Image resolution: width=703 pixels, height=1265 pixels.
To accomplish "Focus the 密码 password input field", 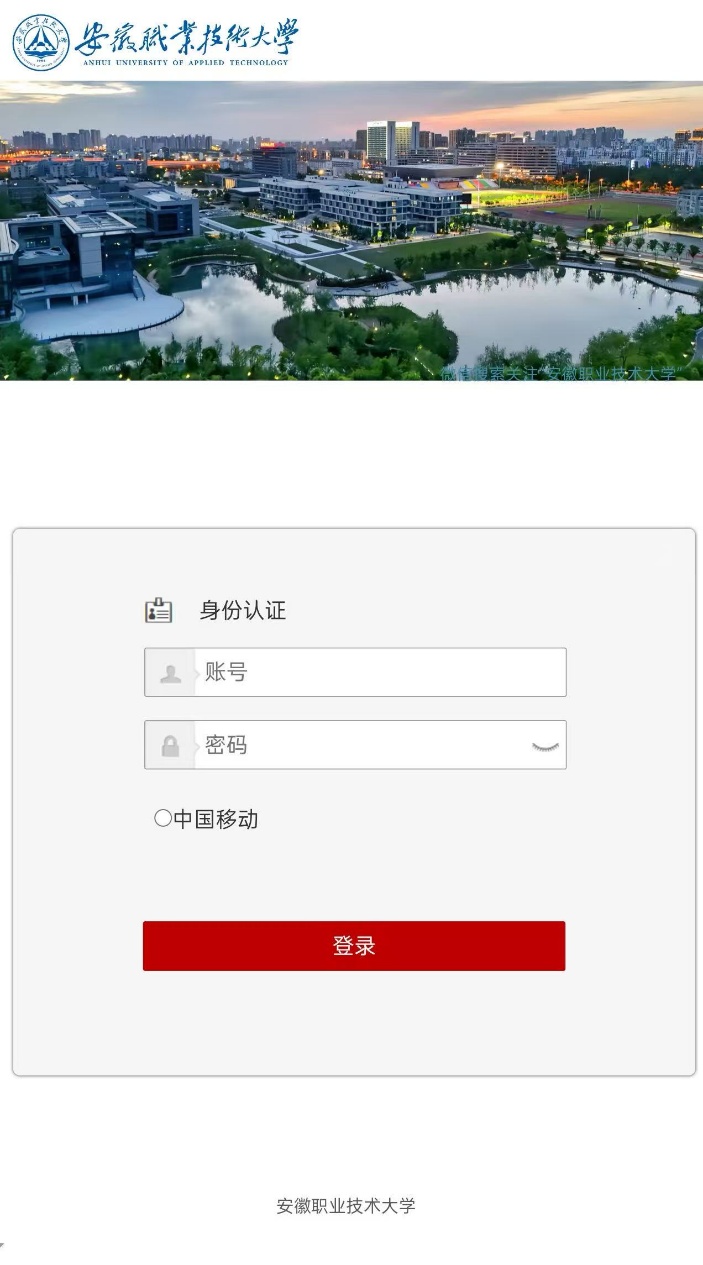I will (x=356, y=745).
